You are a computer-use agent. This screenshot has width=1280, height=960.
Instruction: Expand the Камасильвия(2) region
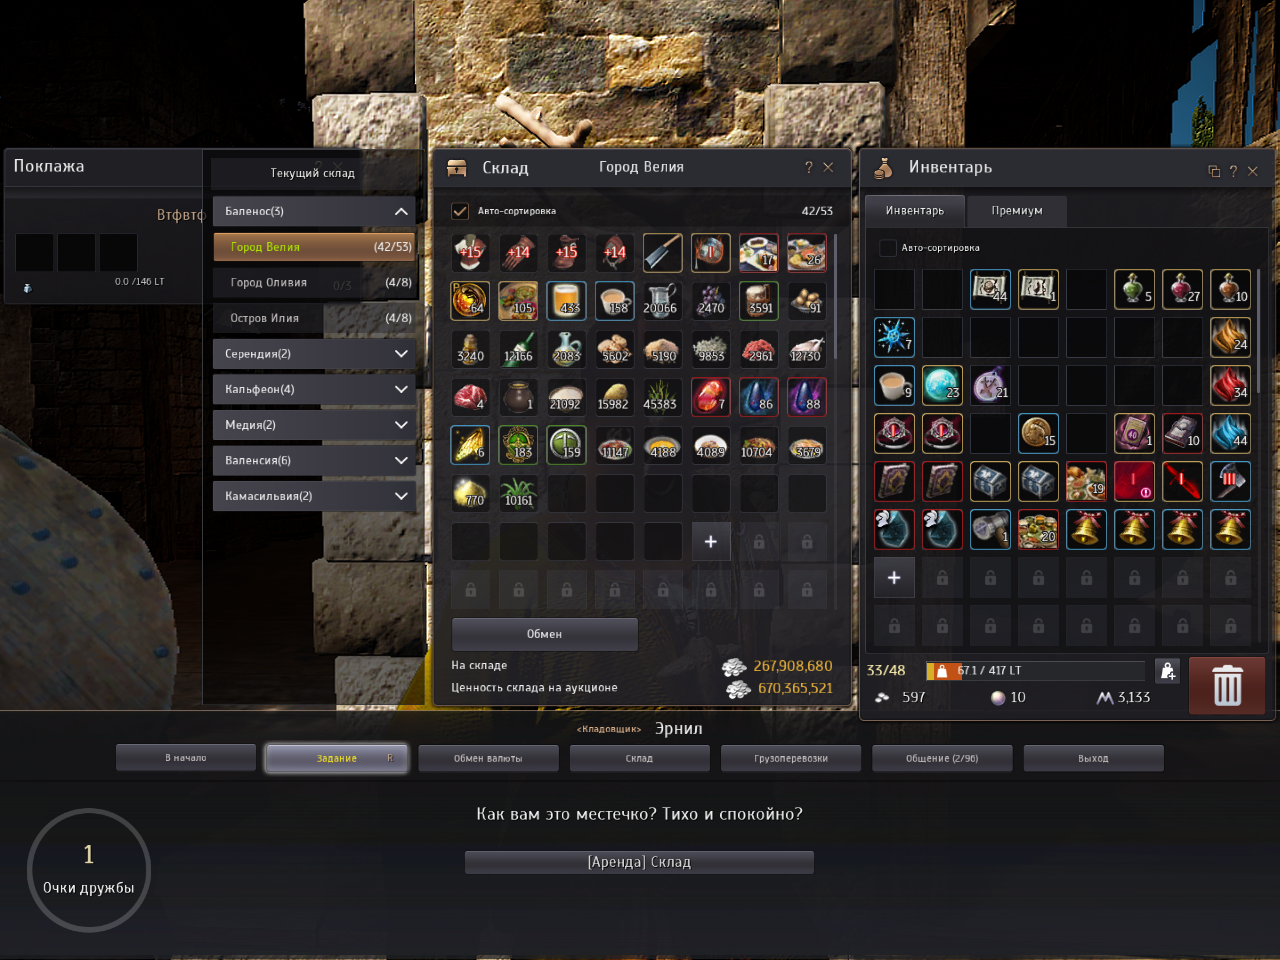(314, 496)
